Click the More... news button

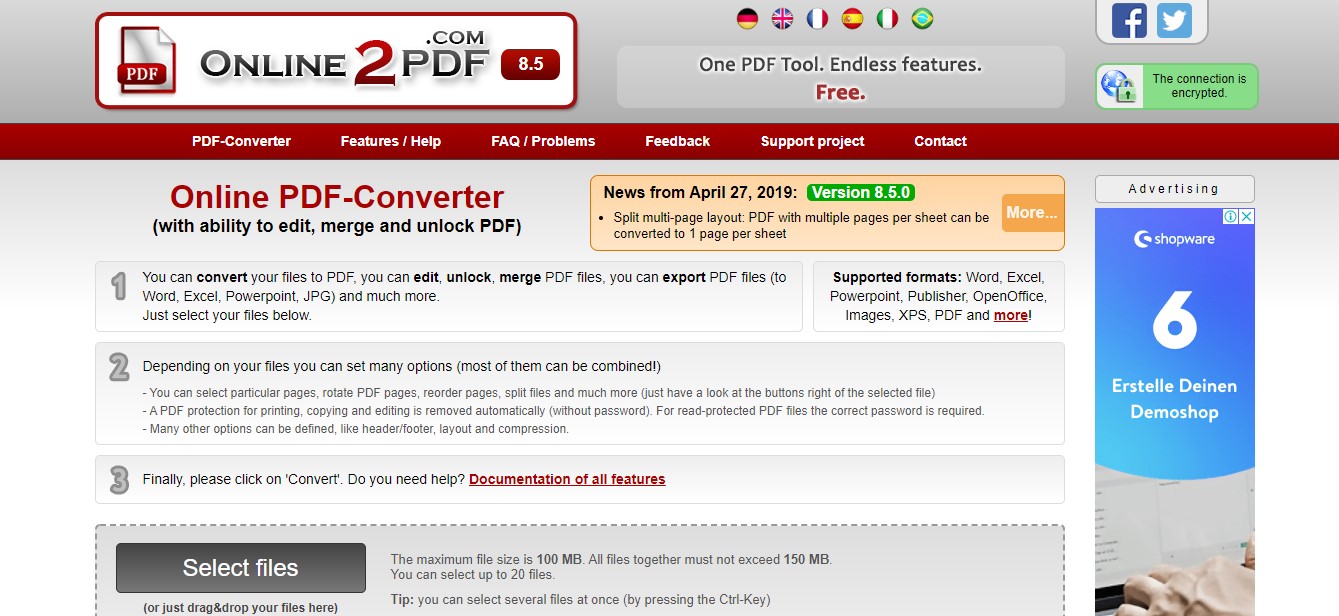(x=1032, y=213)
